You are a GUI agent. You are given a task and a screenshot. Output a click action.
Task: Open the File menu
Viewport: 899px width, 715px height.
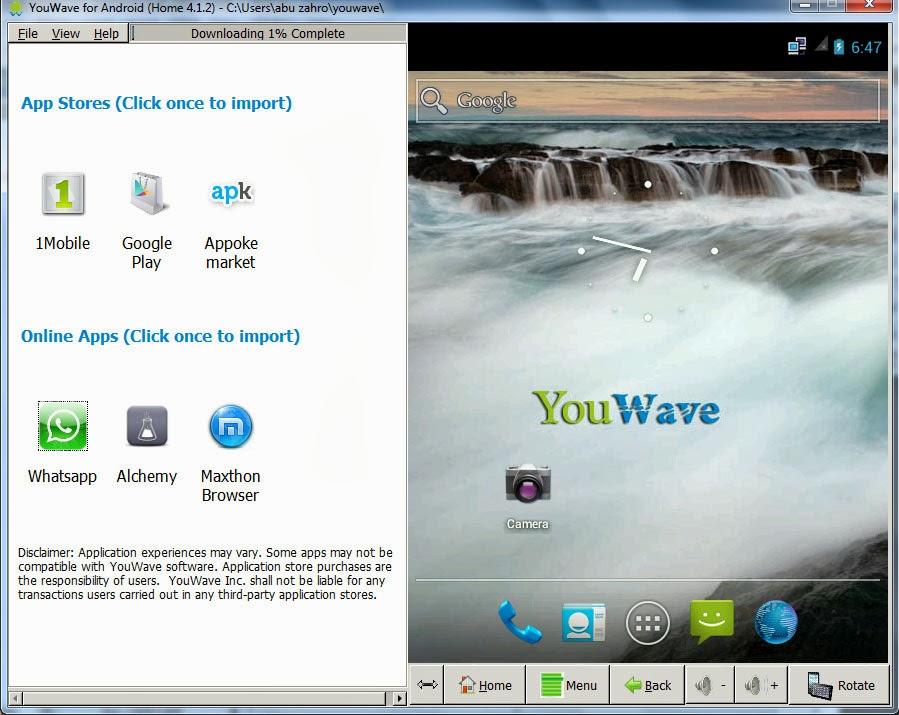(x=27, y=33)
